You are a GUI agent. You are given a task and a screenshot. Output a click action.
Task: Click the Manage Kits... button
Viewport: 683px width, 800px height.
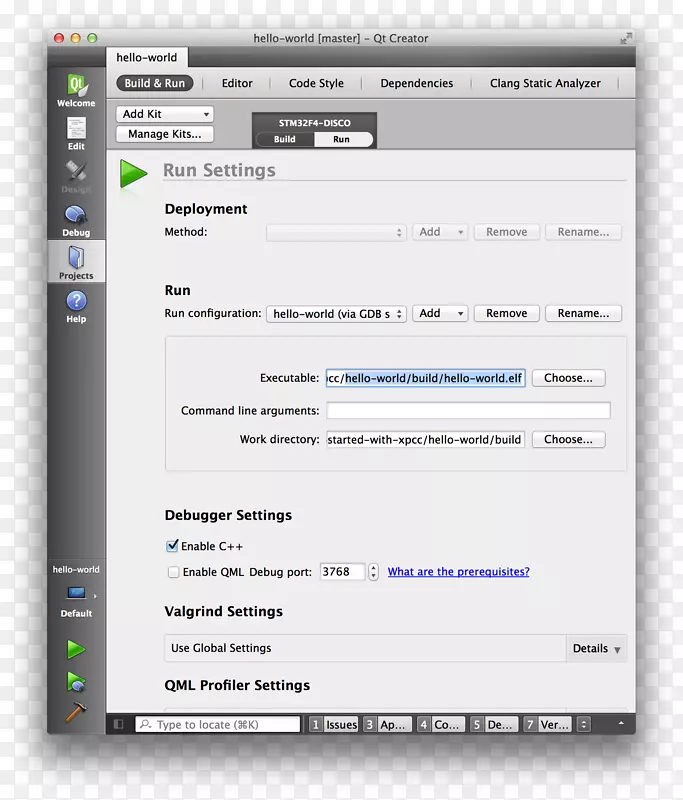tap(165, 134)
